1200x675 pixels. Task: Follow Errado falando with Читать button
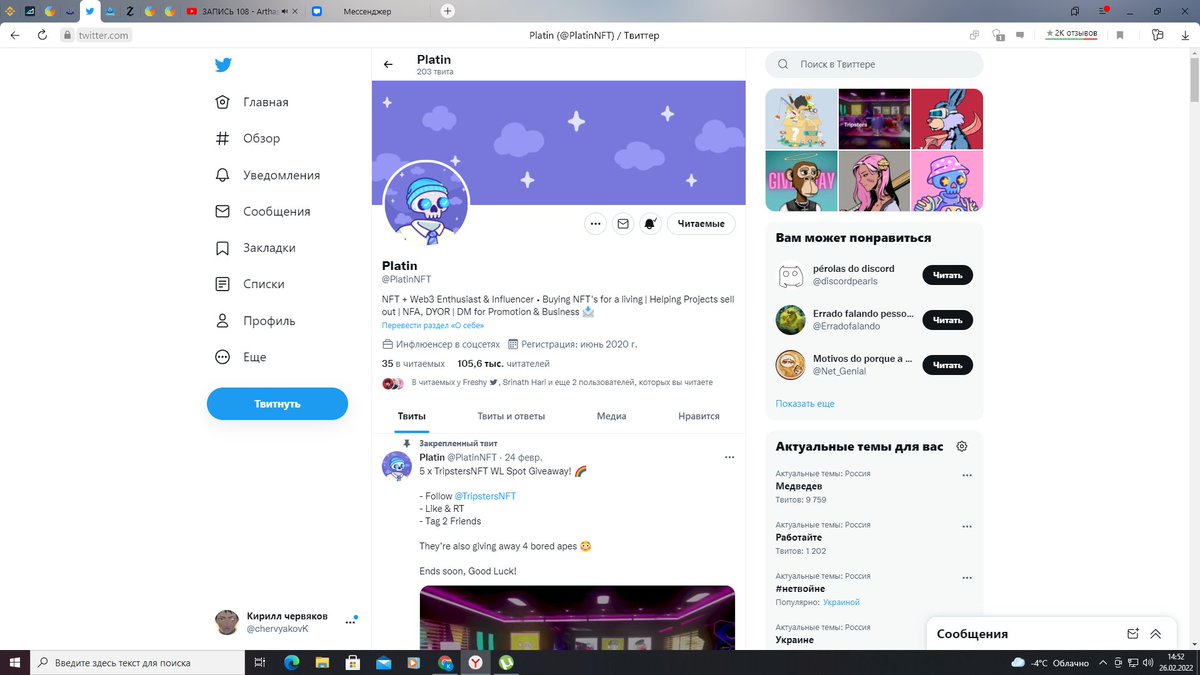click(947, 320)
